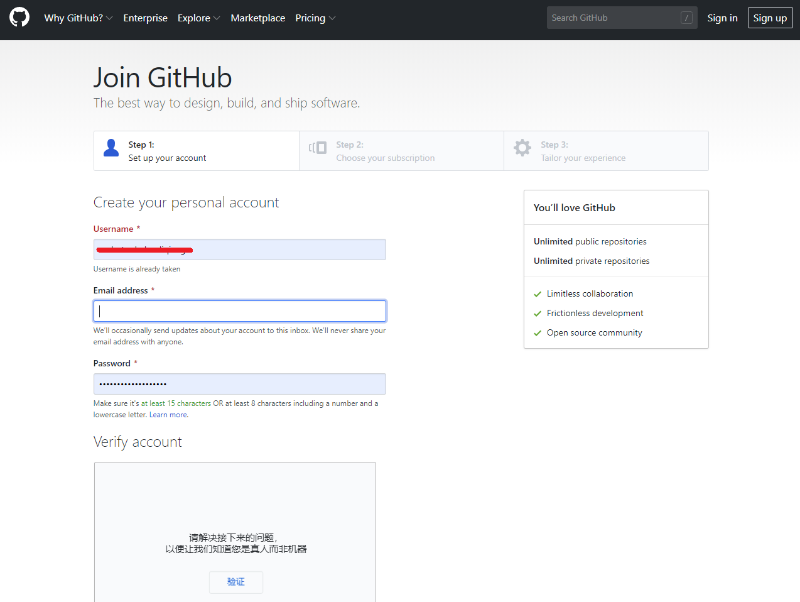The width and height of the screenshot is (800, 602).
Task: Focus the Search GitHub field
Action: coord(622,18)
